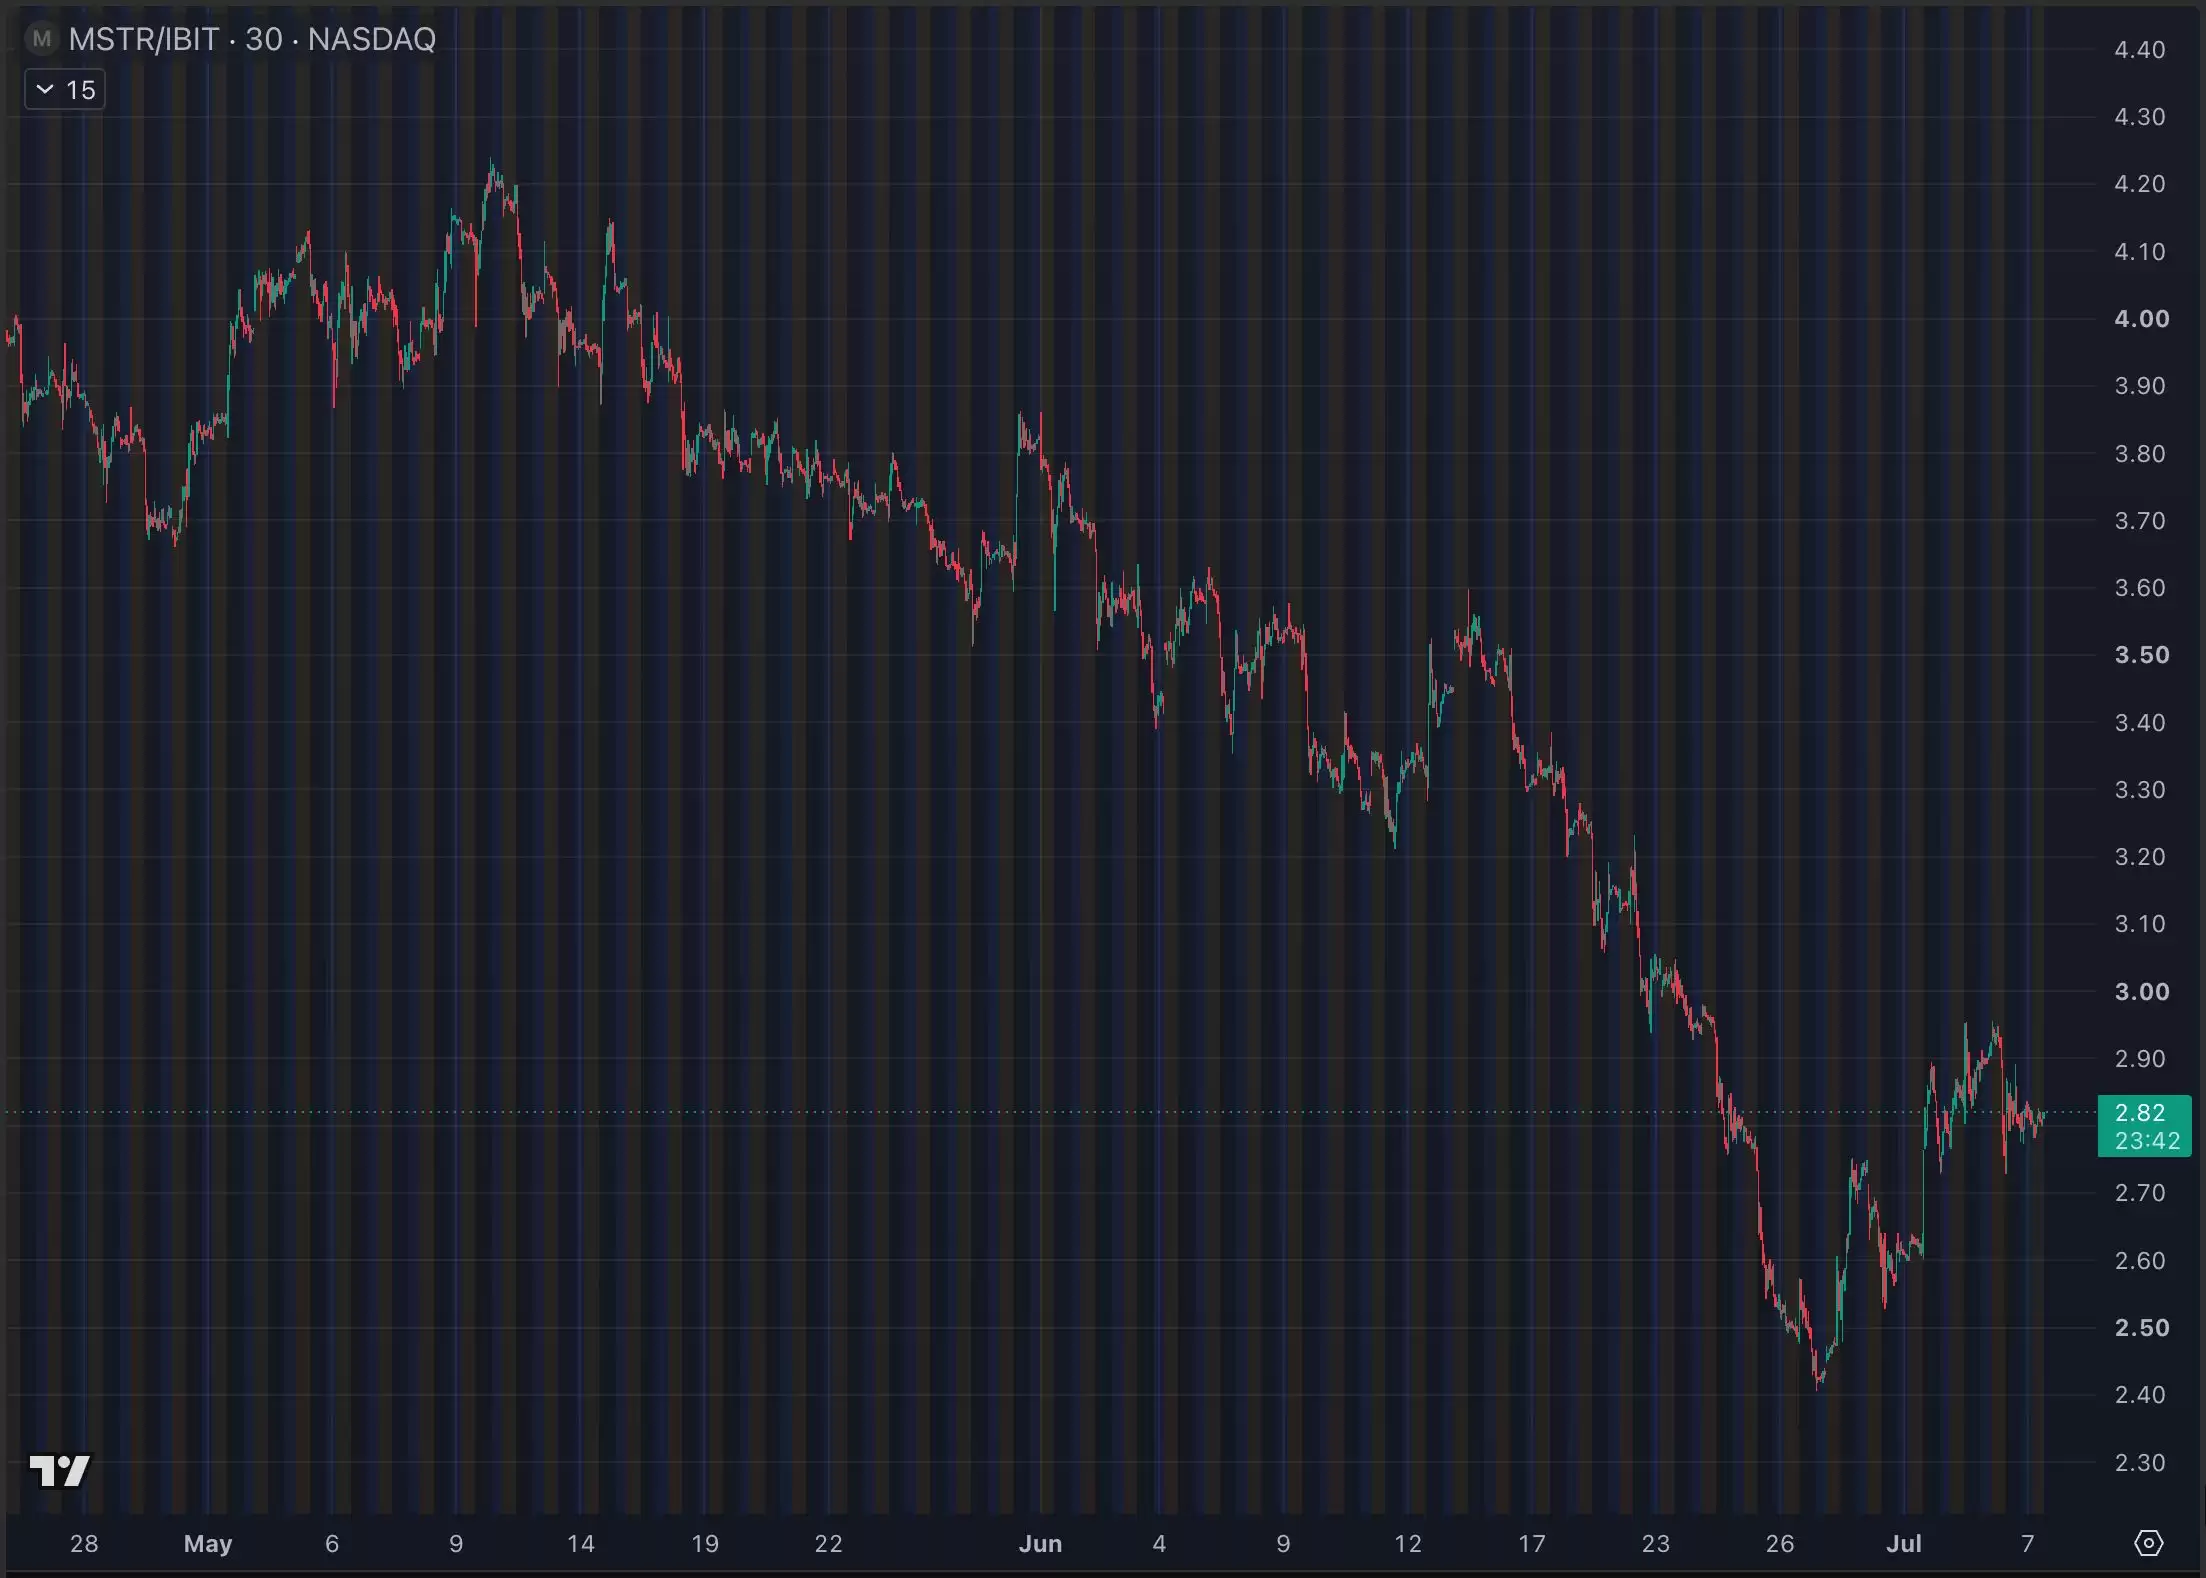Click the date label 7 on time axis
The height and width of the screenshot is (1578, 2206).
(x=2028, y=1543)
